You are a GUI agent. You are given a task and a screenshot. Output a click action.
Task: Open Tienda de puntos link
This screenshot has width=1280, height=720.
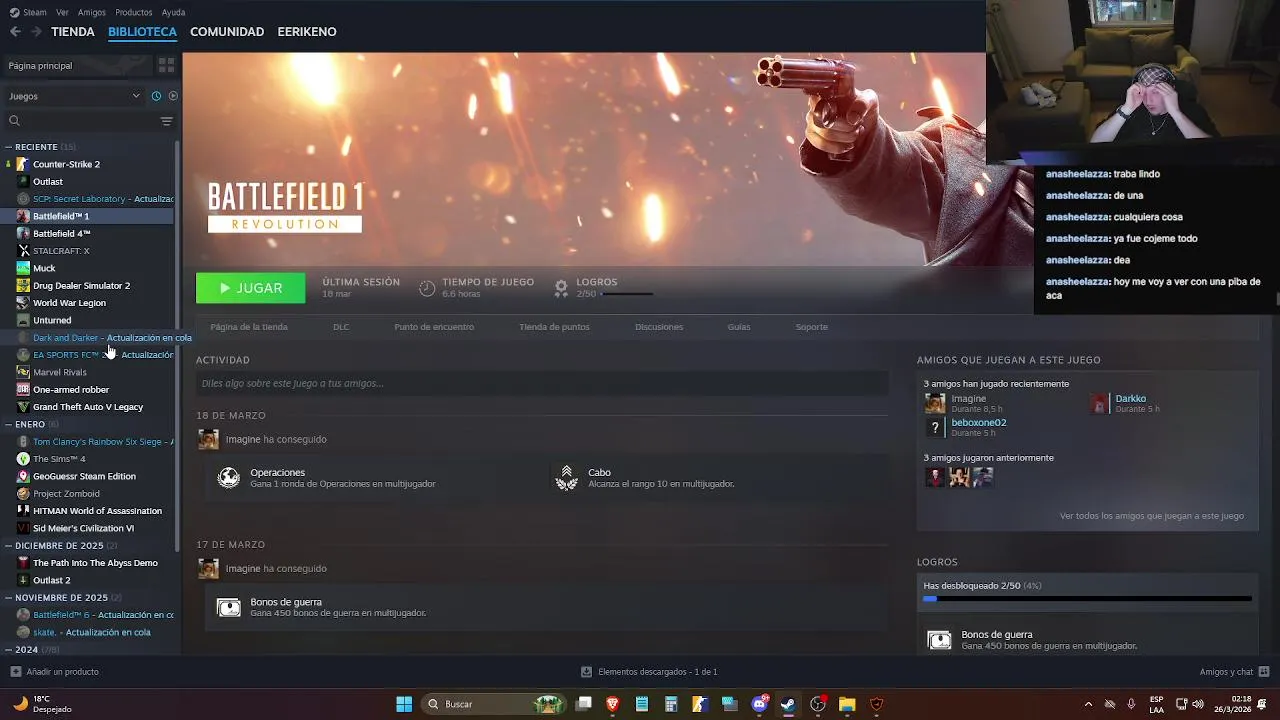[x=554, y=327]
